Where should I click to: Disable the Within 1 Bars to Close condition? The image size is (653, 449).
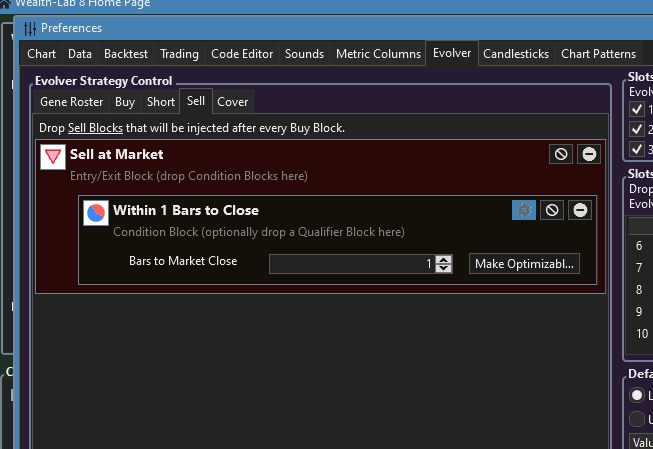552,210
